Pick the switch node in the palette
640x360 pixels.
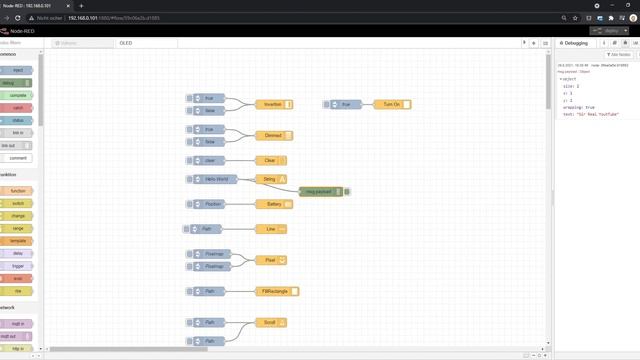pos(16,203)
